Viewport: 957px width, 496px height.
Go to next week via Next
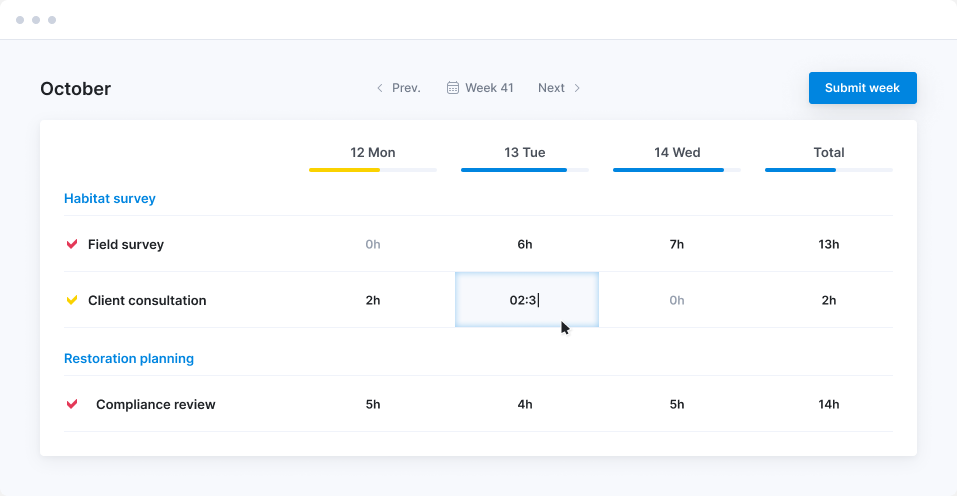pos(551,88)
